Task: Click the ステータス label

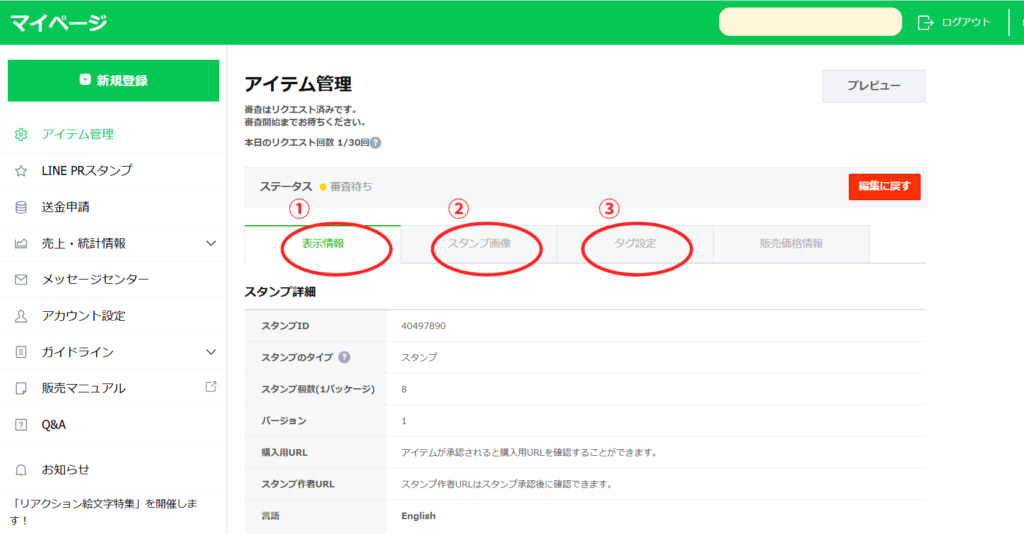Action: point(286,187)
